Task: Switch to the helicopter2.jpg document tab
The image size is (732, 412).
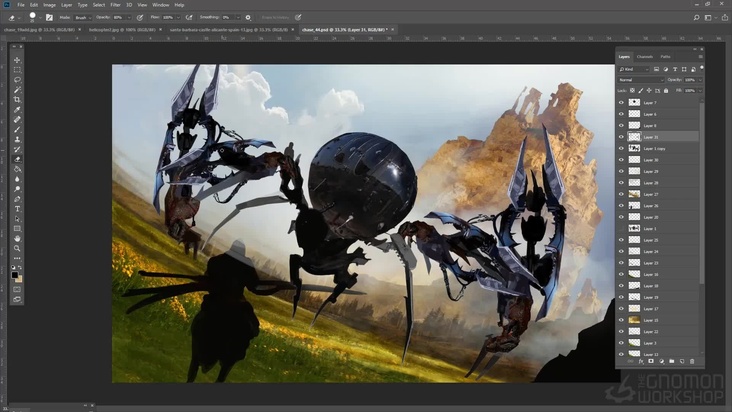Action: click(112, 30)
